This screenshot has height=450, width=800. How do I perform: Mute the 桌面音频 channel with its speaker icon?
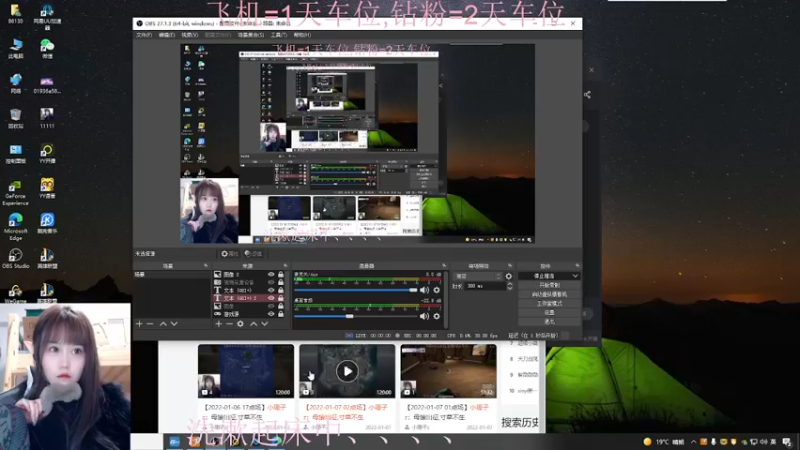424,316
